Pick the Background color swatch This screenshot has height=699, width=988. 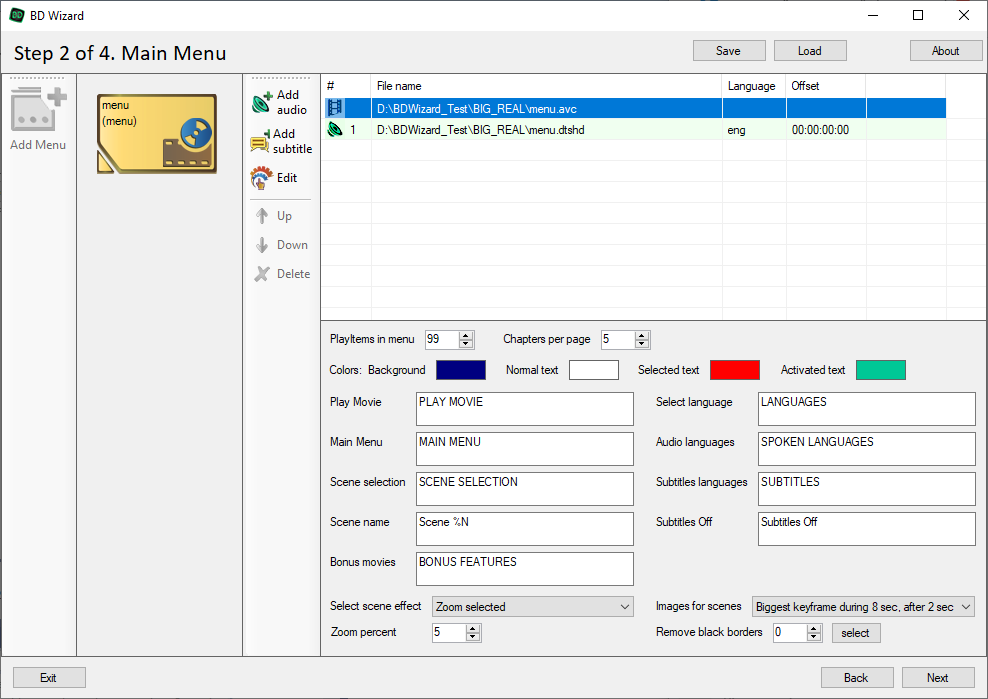[461, 370]
